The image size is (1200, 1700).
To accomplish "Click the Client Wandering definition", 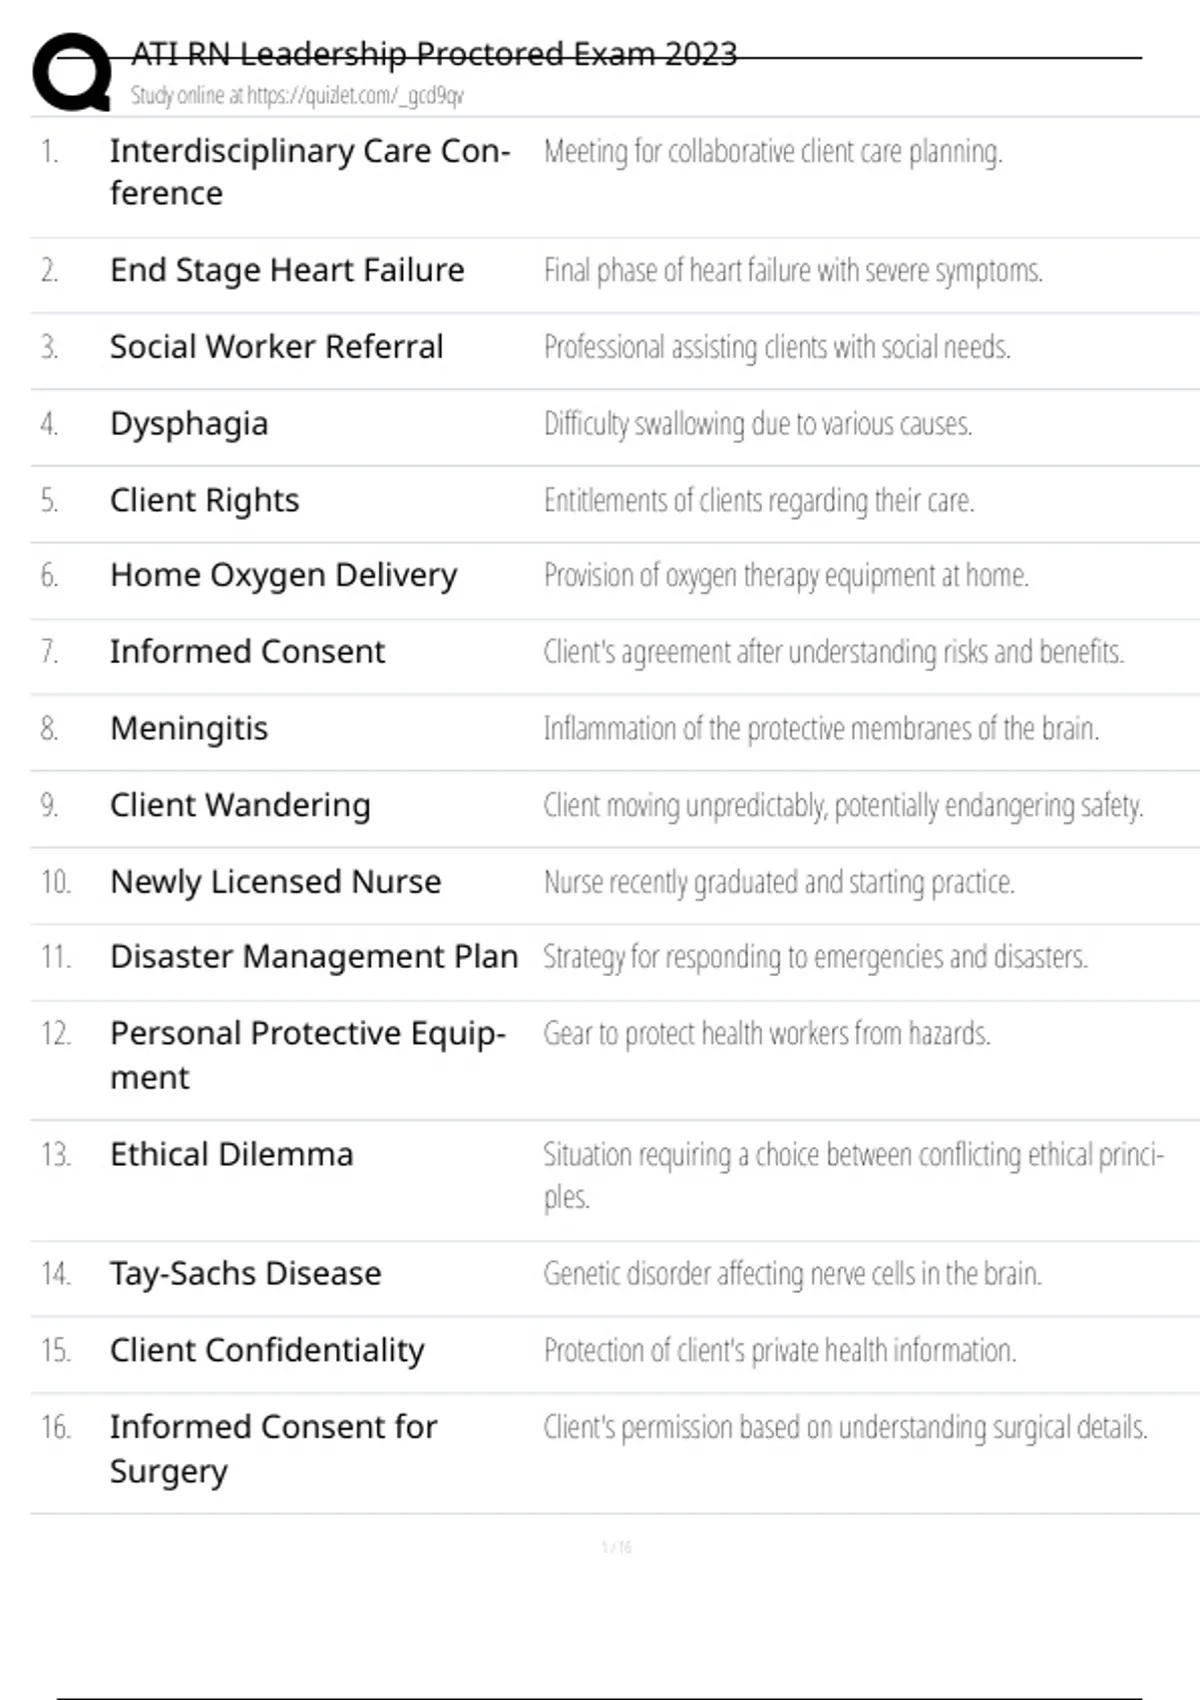I will [842, 805].
